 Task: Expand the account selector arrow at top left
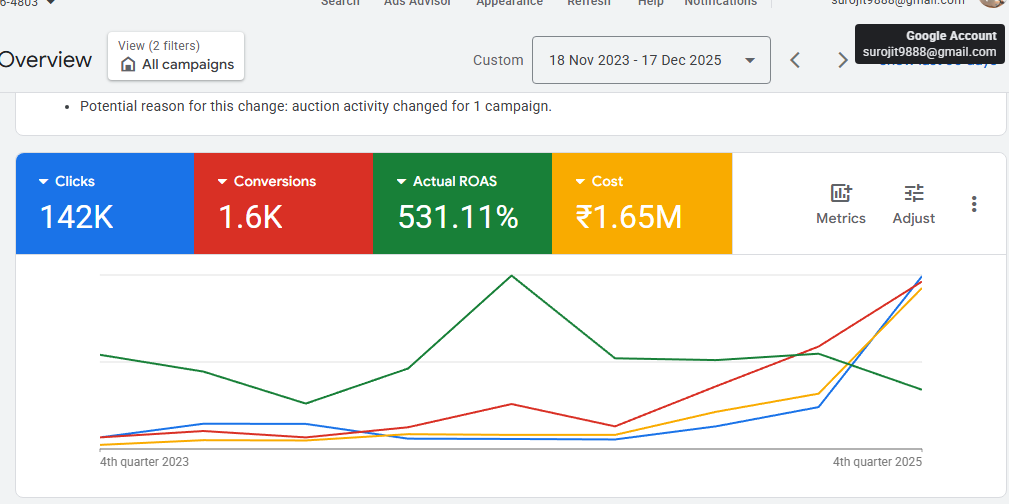[x=51, y=3]
